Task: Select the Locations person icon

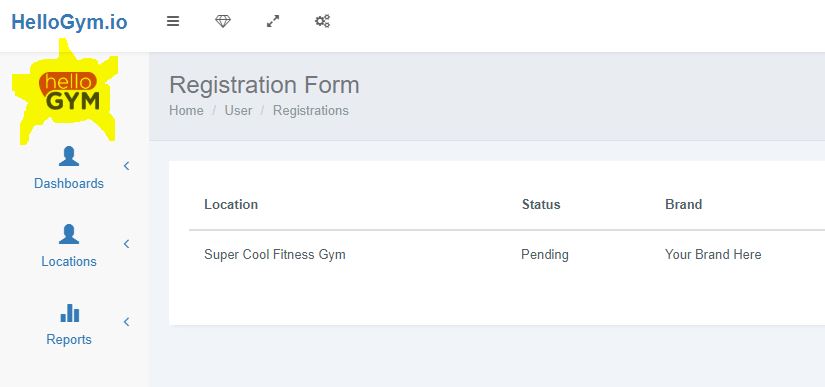Action: click(x=69, y=234)
